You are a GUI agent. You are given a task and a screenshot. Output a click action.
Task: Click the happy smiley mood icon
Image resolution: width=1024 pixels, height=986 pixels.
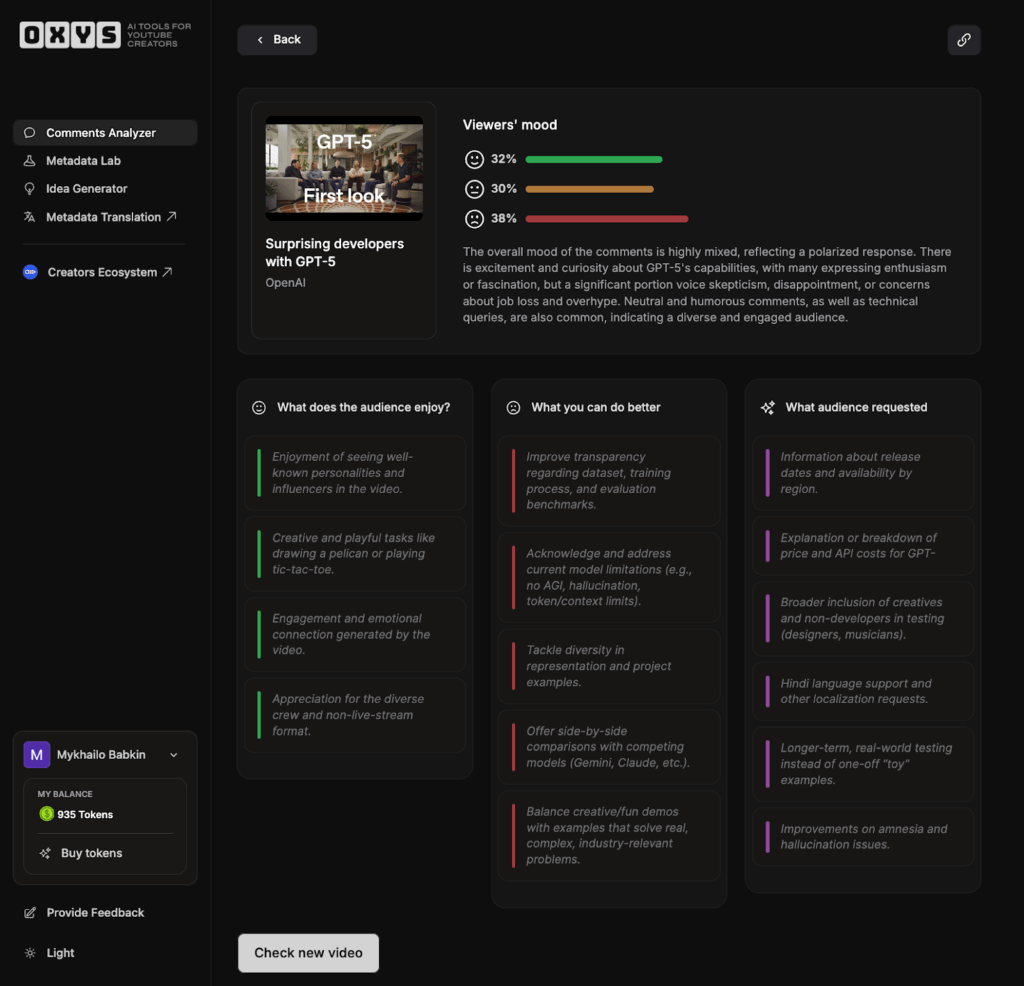tap(475, 159)
